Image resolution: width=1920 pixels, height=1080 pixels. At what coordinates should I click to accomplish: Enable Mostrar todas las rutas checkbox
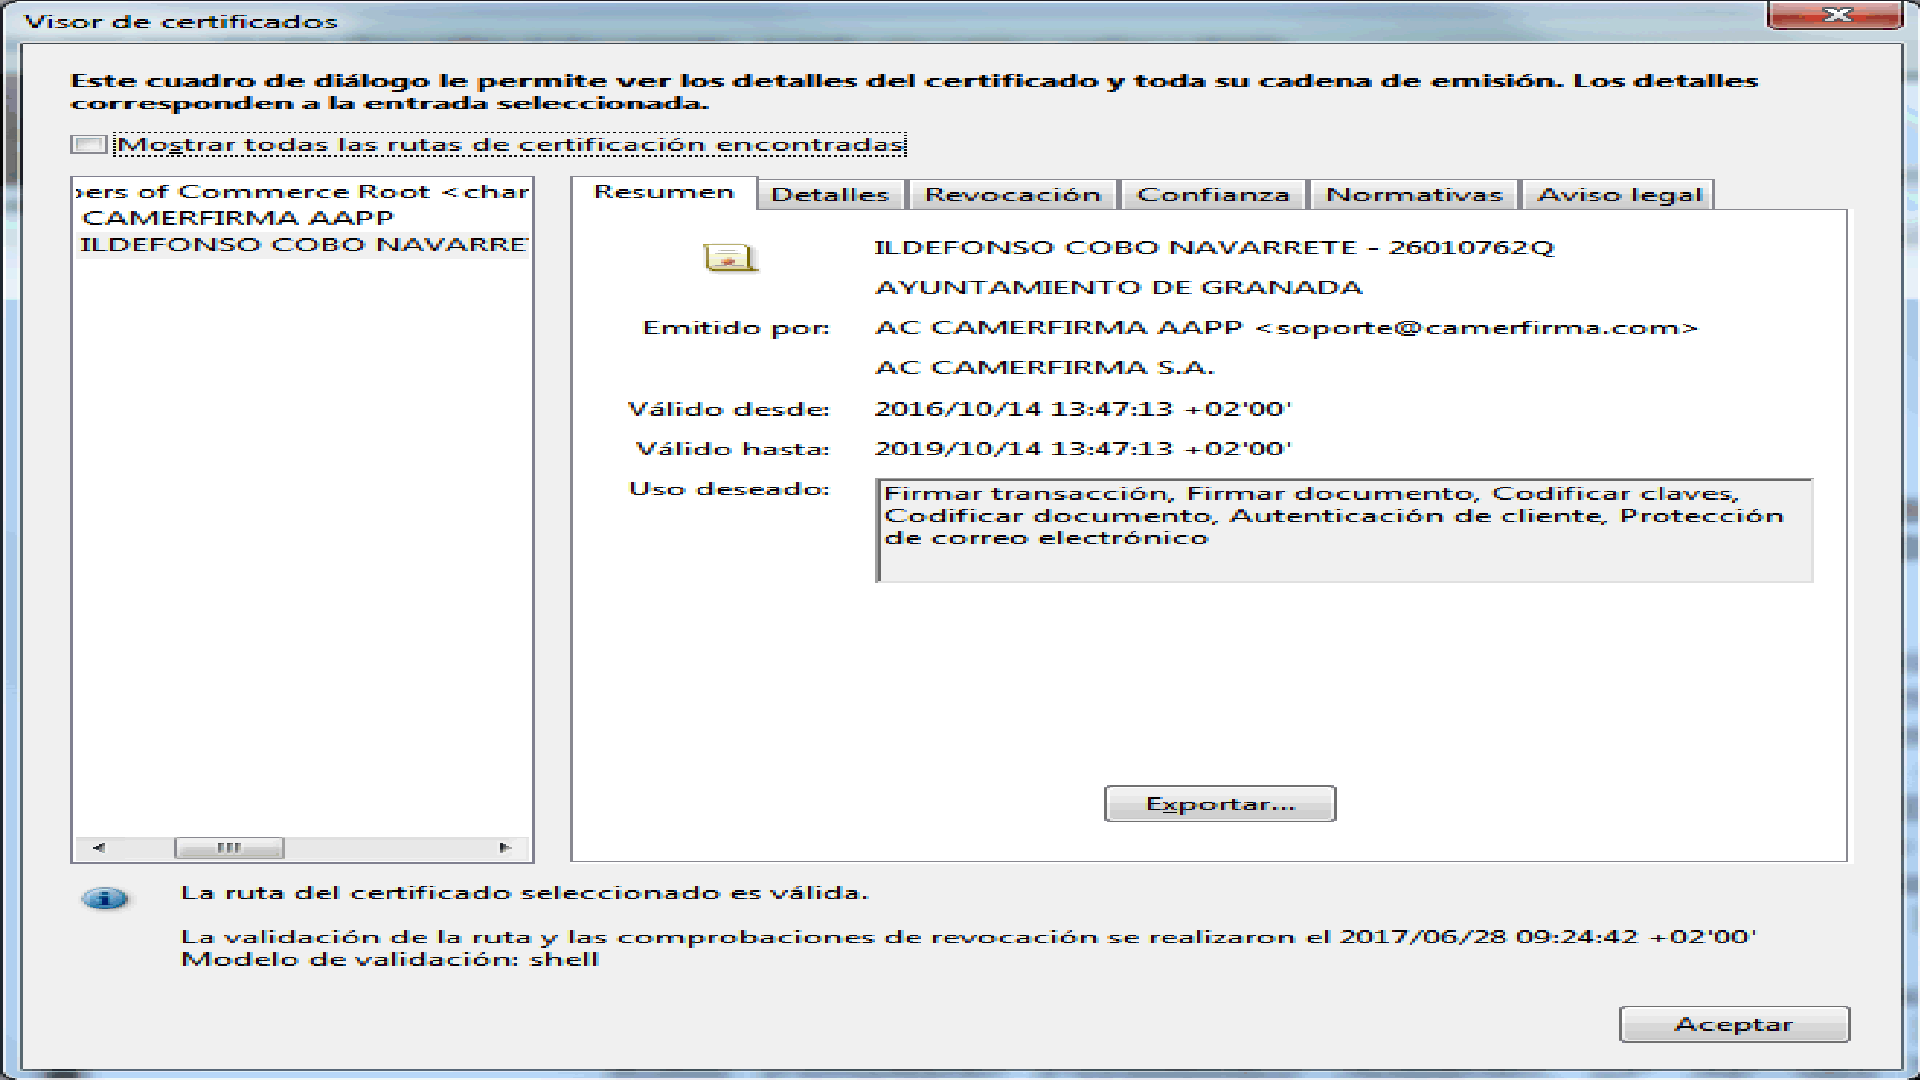click(89, 144)
